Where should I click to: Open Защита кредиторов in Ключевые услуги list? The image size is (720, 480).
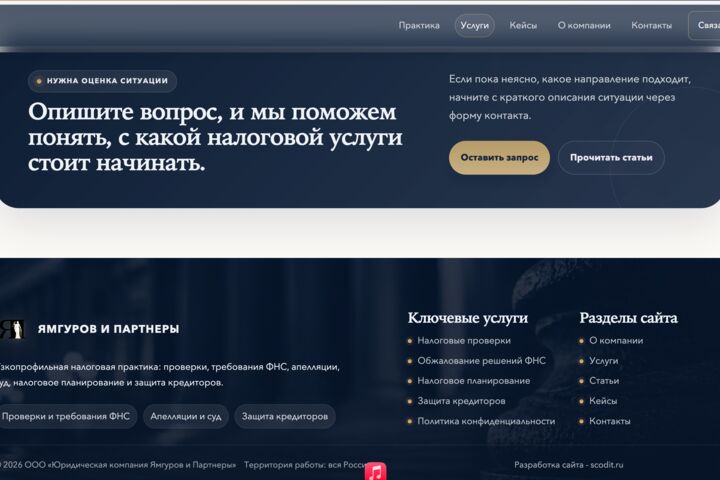461,401
